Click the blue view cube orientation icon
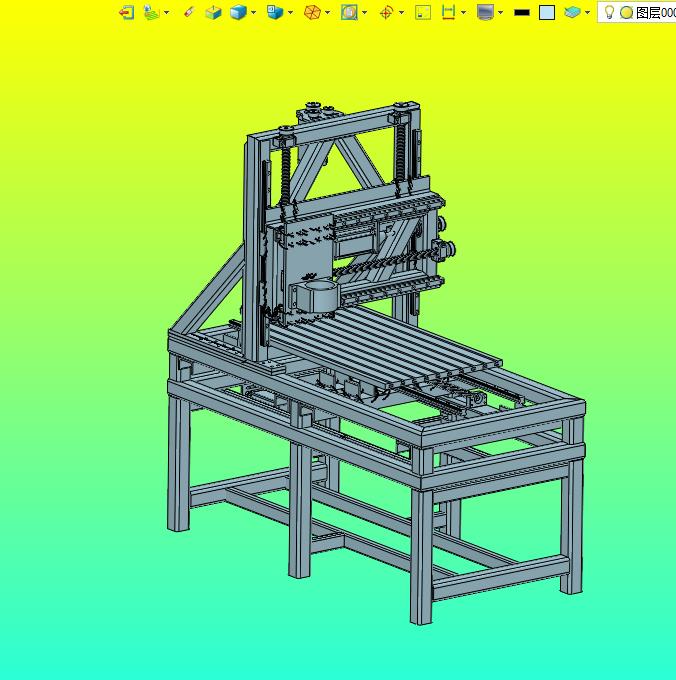The width and height of the screenshot is (676, 680). pyautogui.click(x=275, y=12)
